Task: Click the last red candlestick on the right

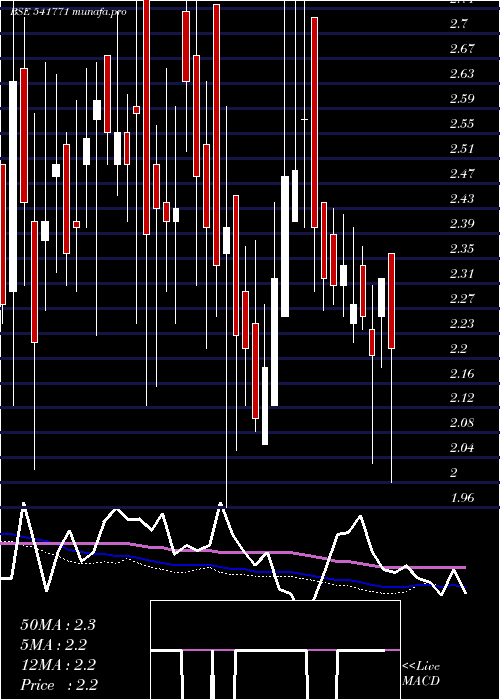Action: click(x=392, y=301)
